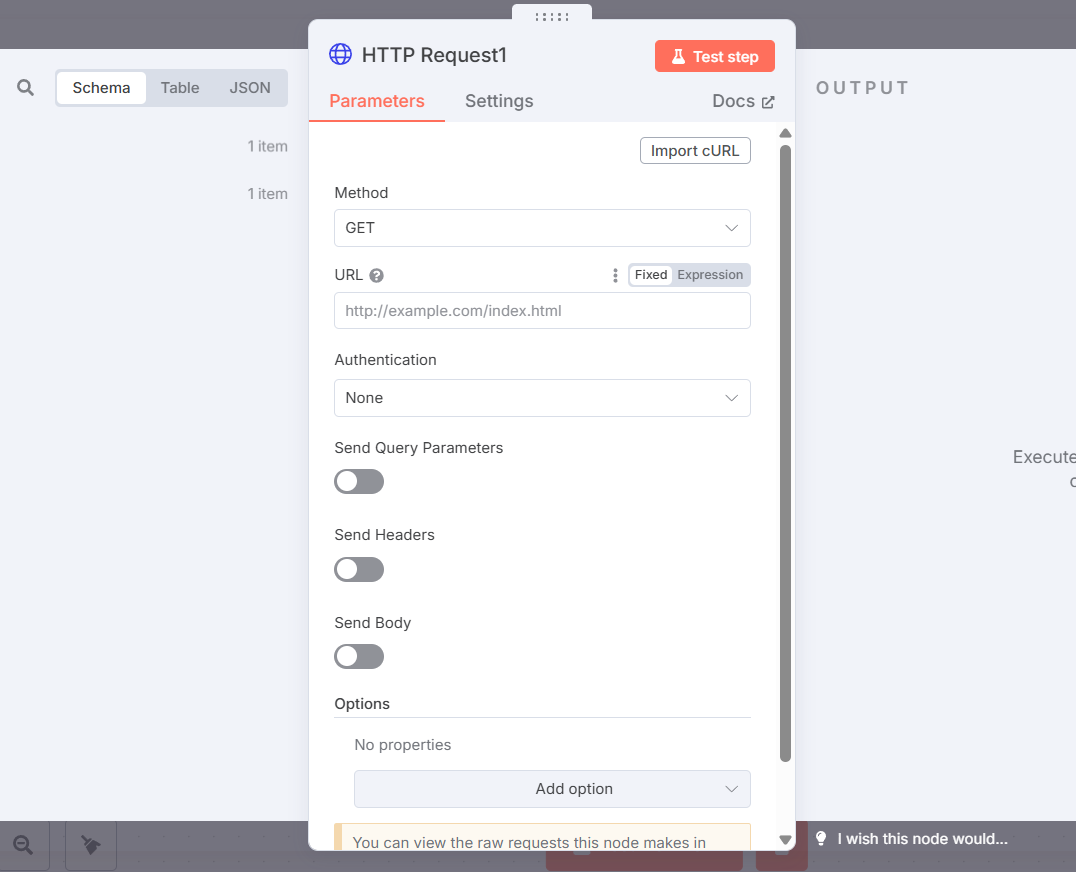Open the Settings tab

[499, 102]
